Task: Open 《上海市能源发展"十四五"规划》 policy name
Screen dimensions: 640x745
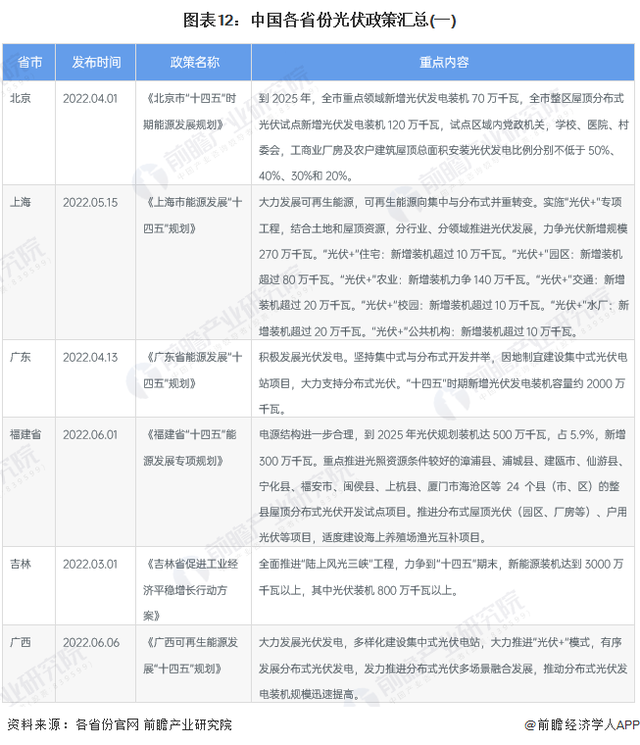Action: pos(193,213)
